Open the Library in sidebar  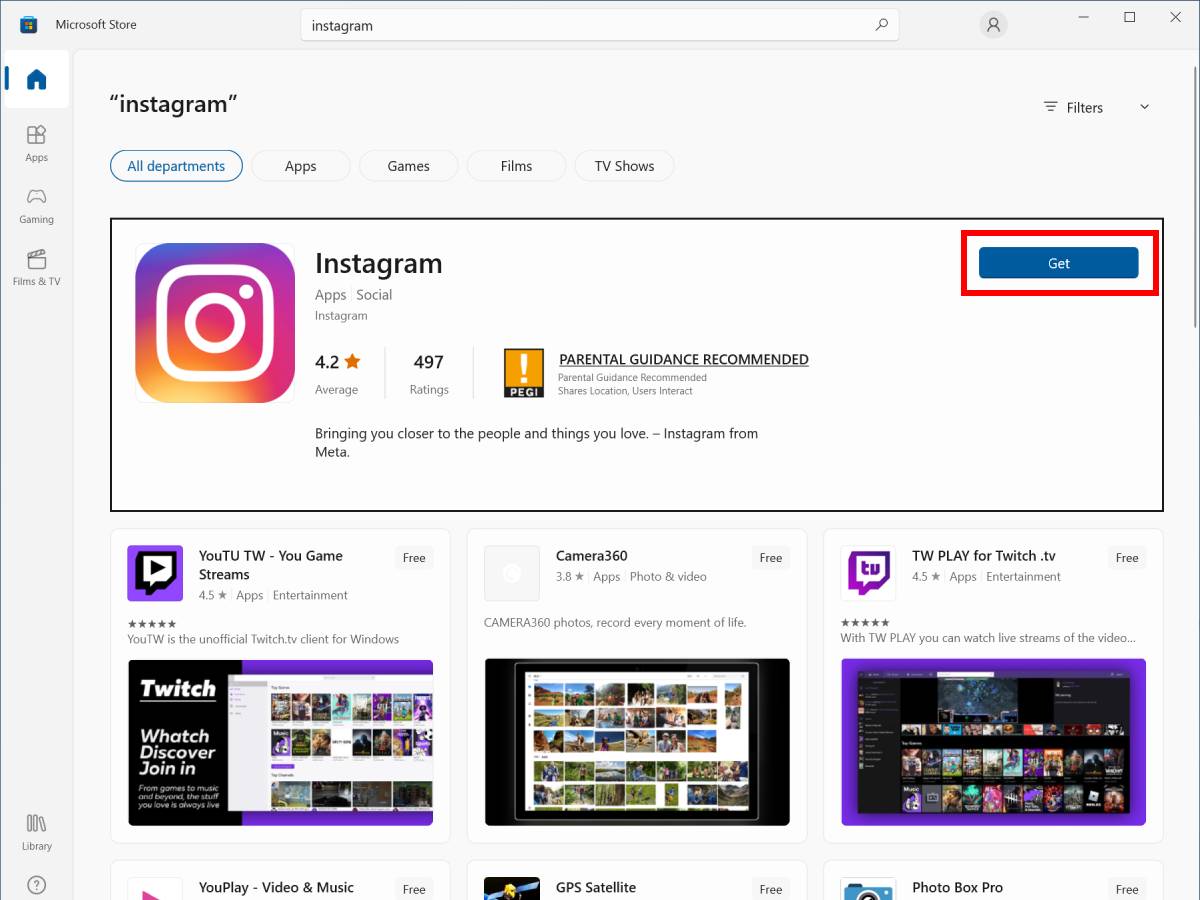[x=37, y=832]
